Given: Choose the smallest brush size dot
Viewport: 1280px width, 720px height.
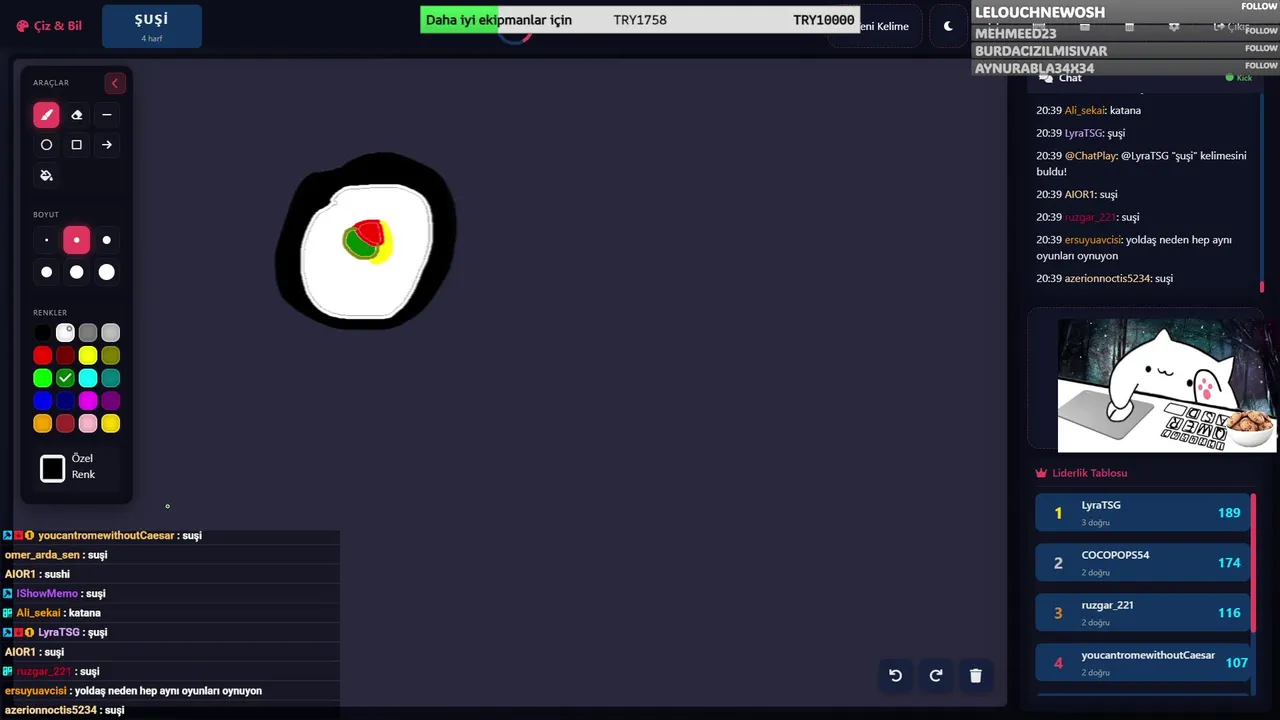Looking at the screenshot, I should pos(46,240).
